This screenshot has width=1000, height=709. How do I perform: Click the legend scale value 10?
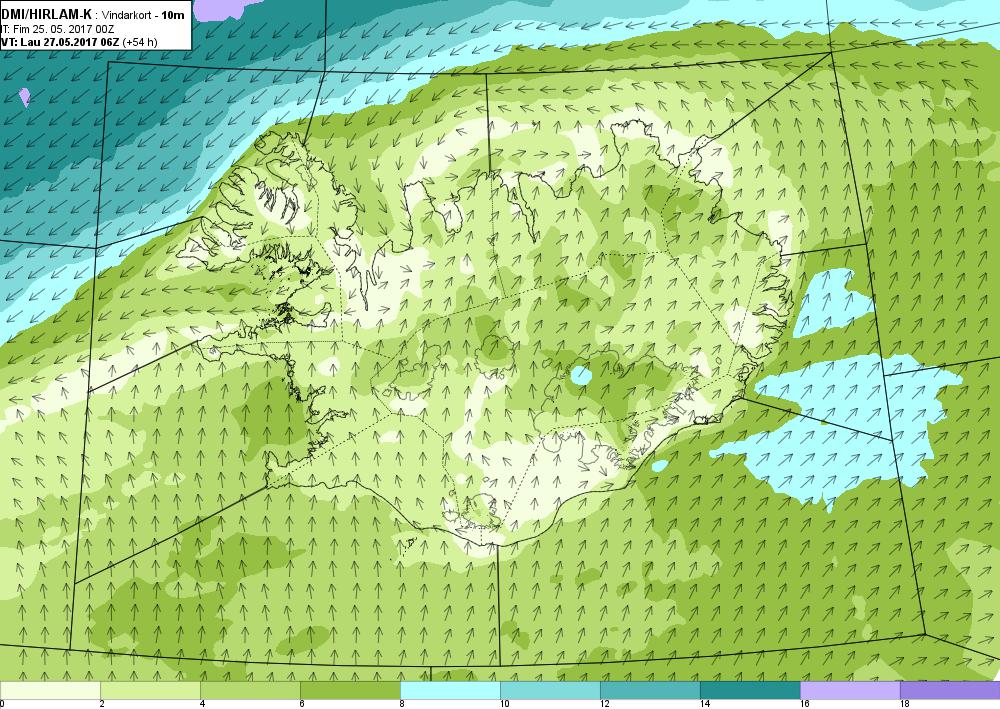tap(504, 704)
